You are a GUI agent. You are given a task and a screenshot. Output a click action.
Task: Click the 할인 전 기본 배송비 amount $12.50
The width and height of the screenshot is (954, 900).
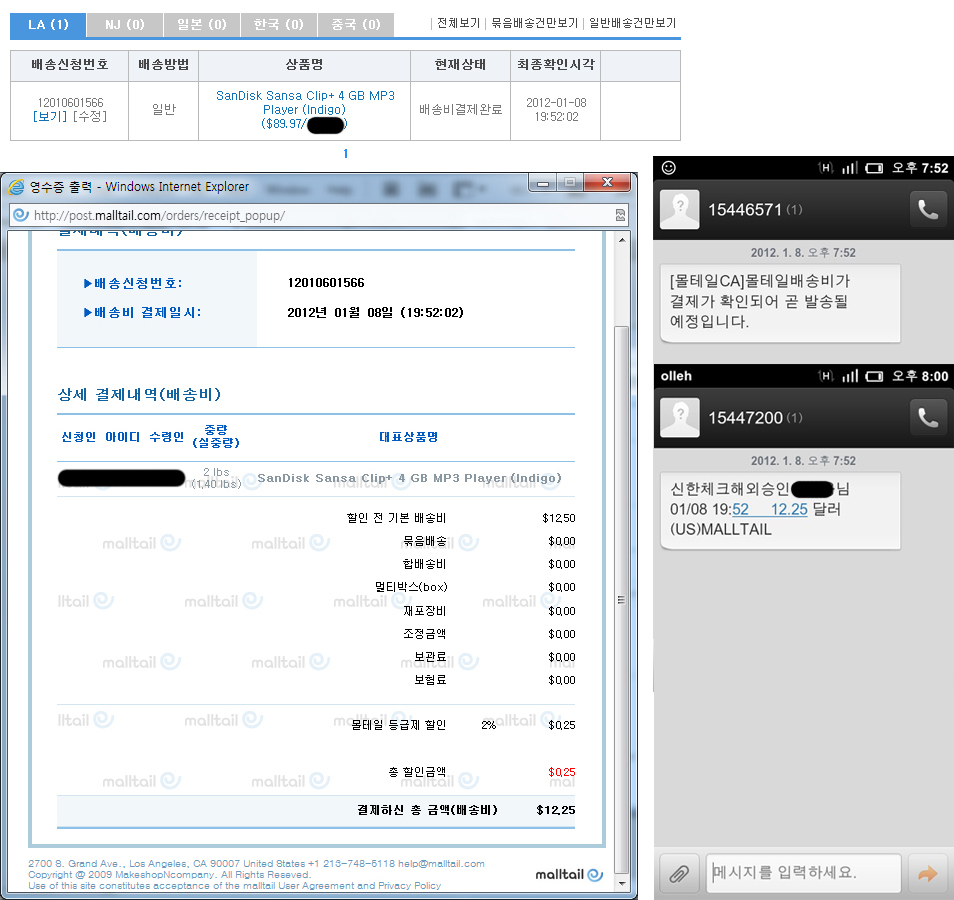pyautogui.click(x=559, y=518)
